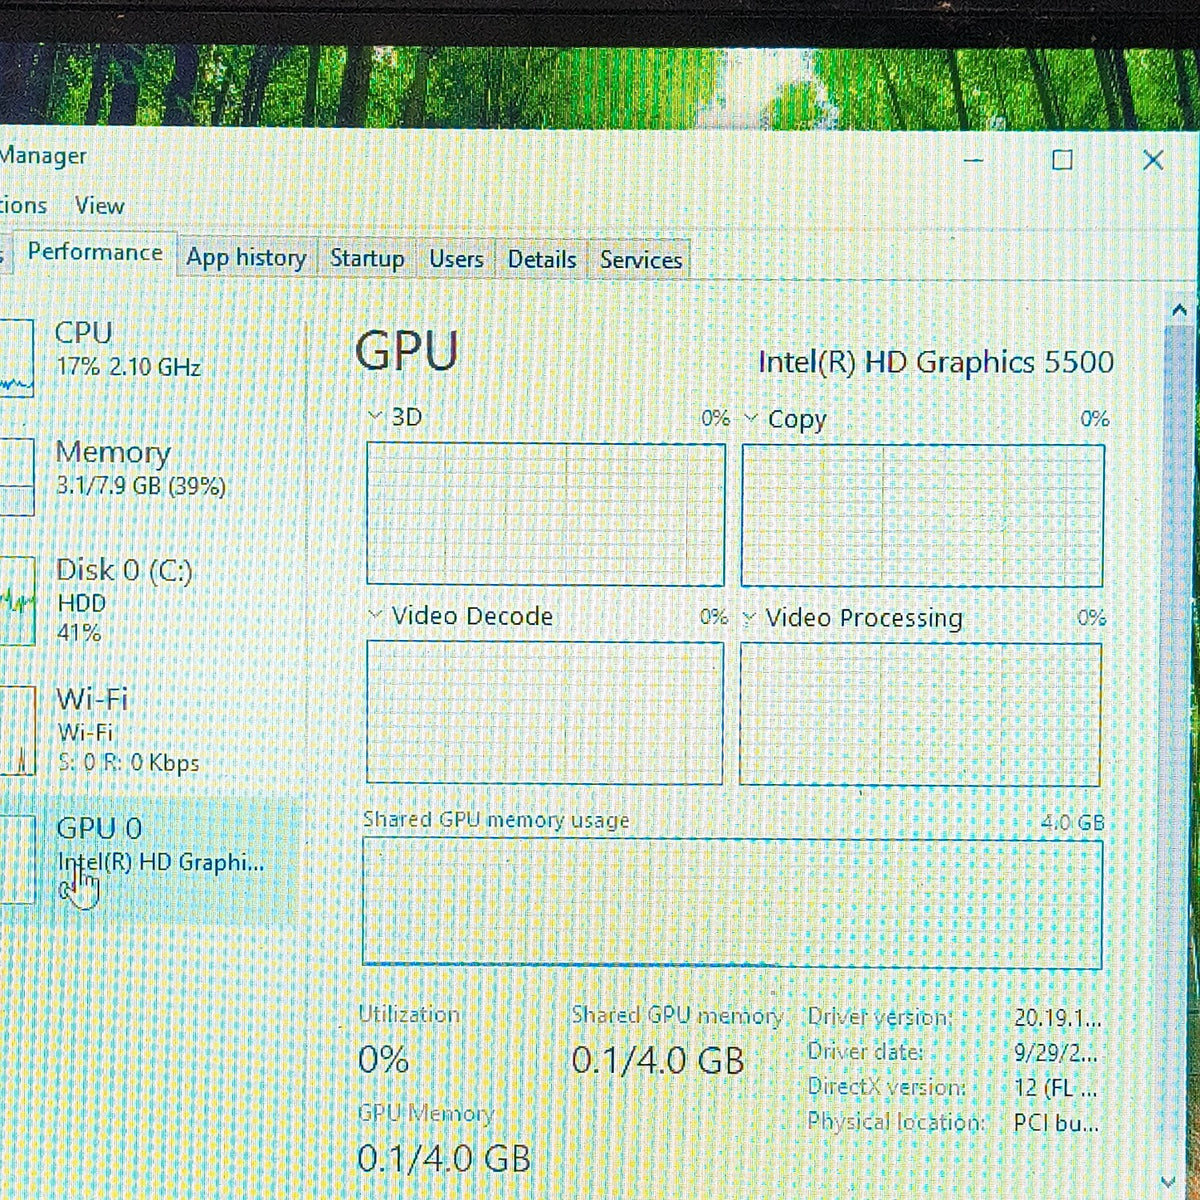
Task: Click the 3D engine graph
Action: 545,514
